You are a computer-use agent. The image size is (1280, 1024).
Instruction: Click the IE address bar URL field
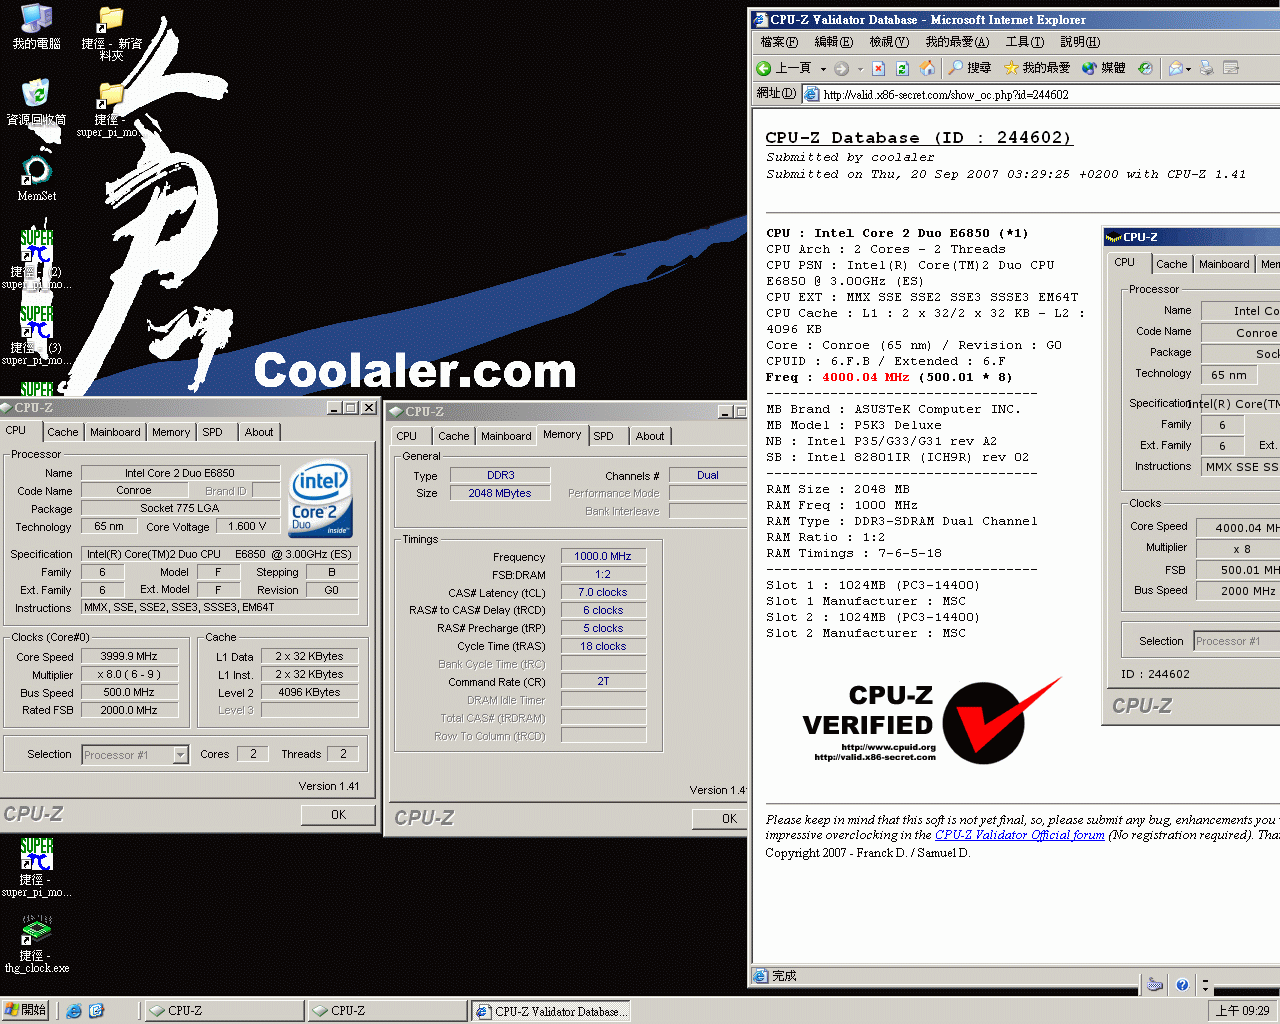tap(1040, 94)
